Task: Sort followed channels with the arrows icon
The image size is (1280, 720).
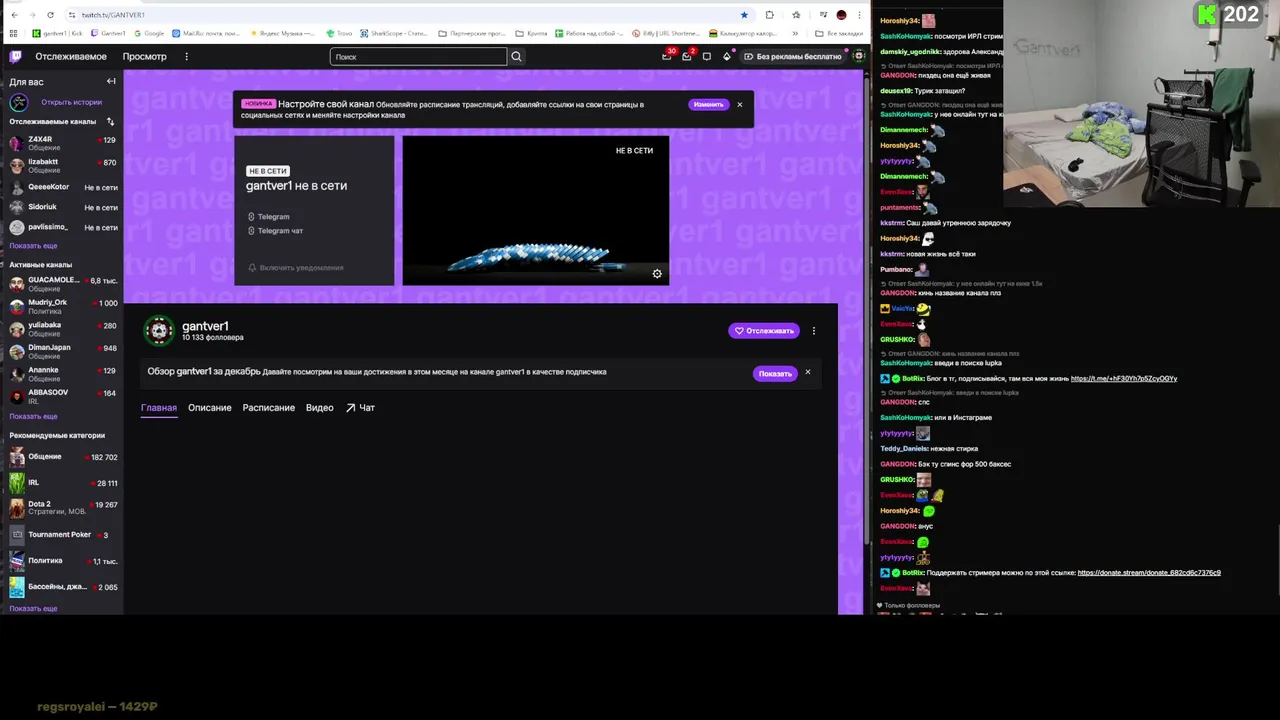Action: pyautogui.click(x=110, y=121)
